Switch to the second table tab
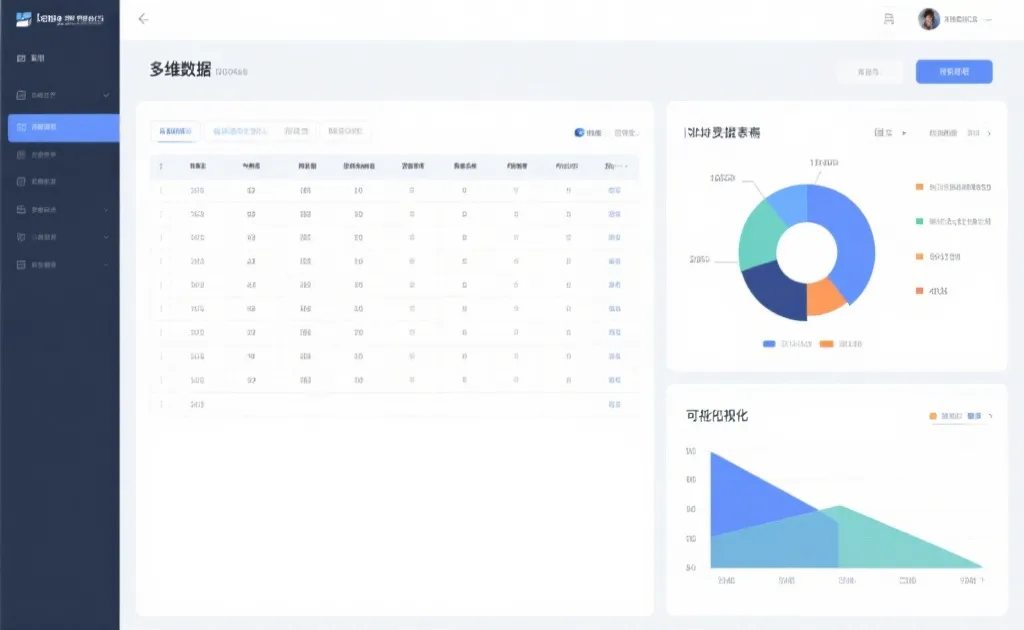Image resolution: width=1024 pixels, height=630 pixels. tap(243, 131)
